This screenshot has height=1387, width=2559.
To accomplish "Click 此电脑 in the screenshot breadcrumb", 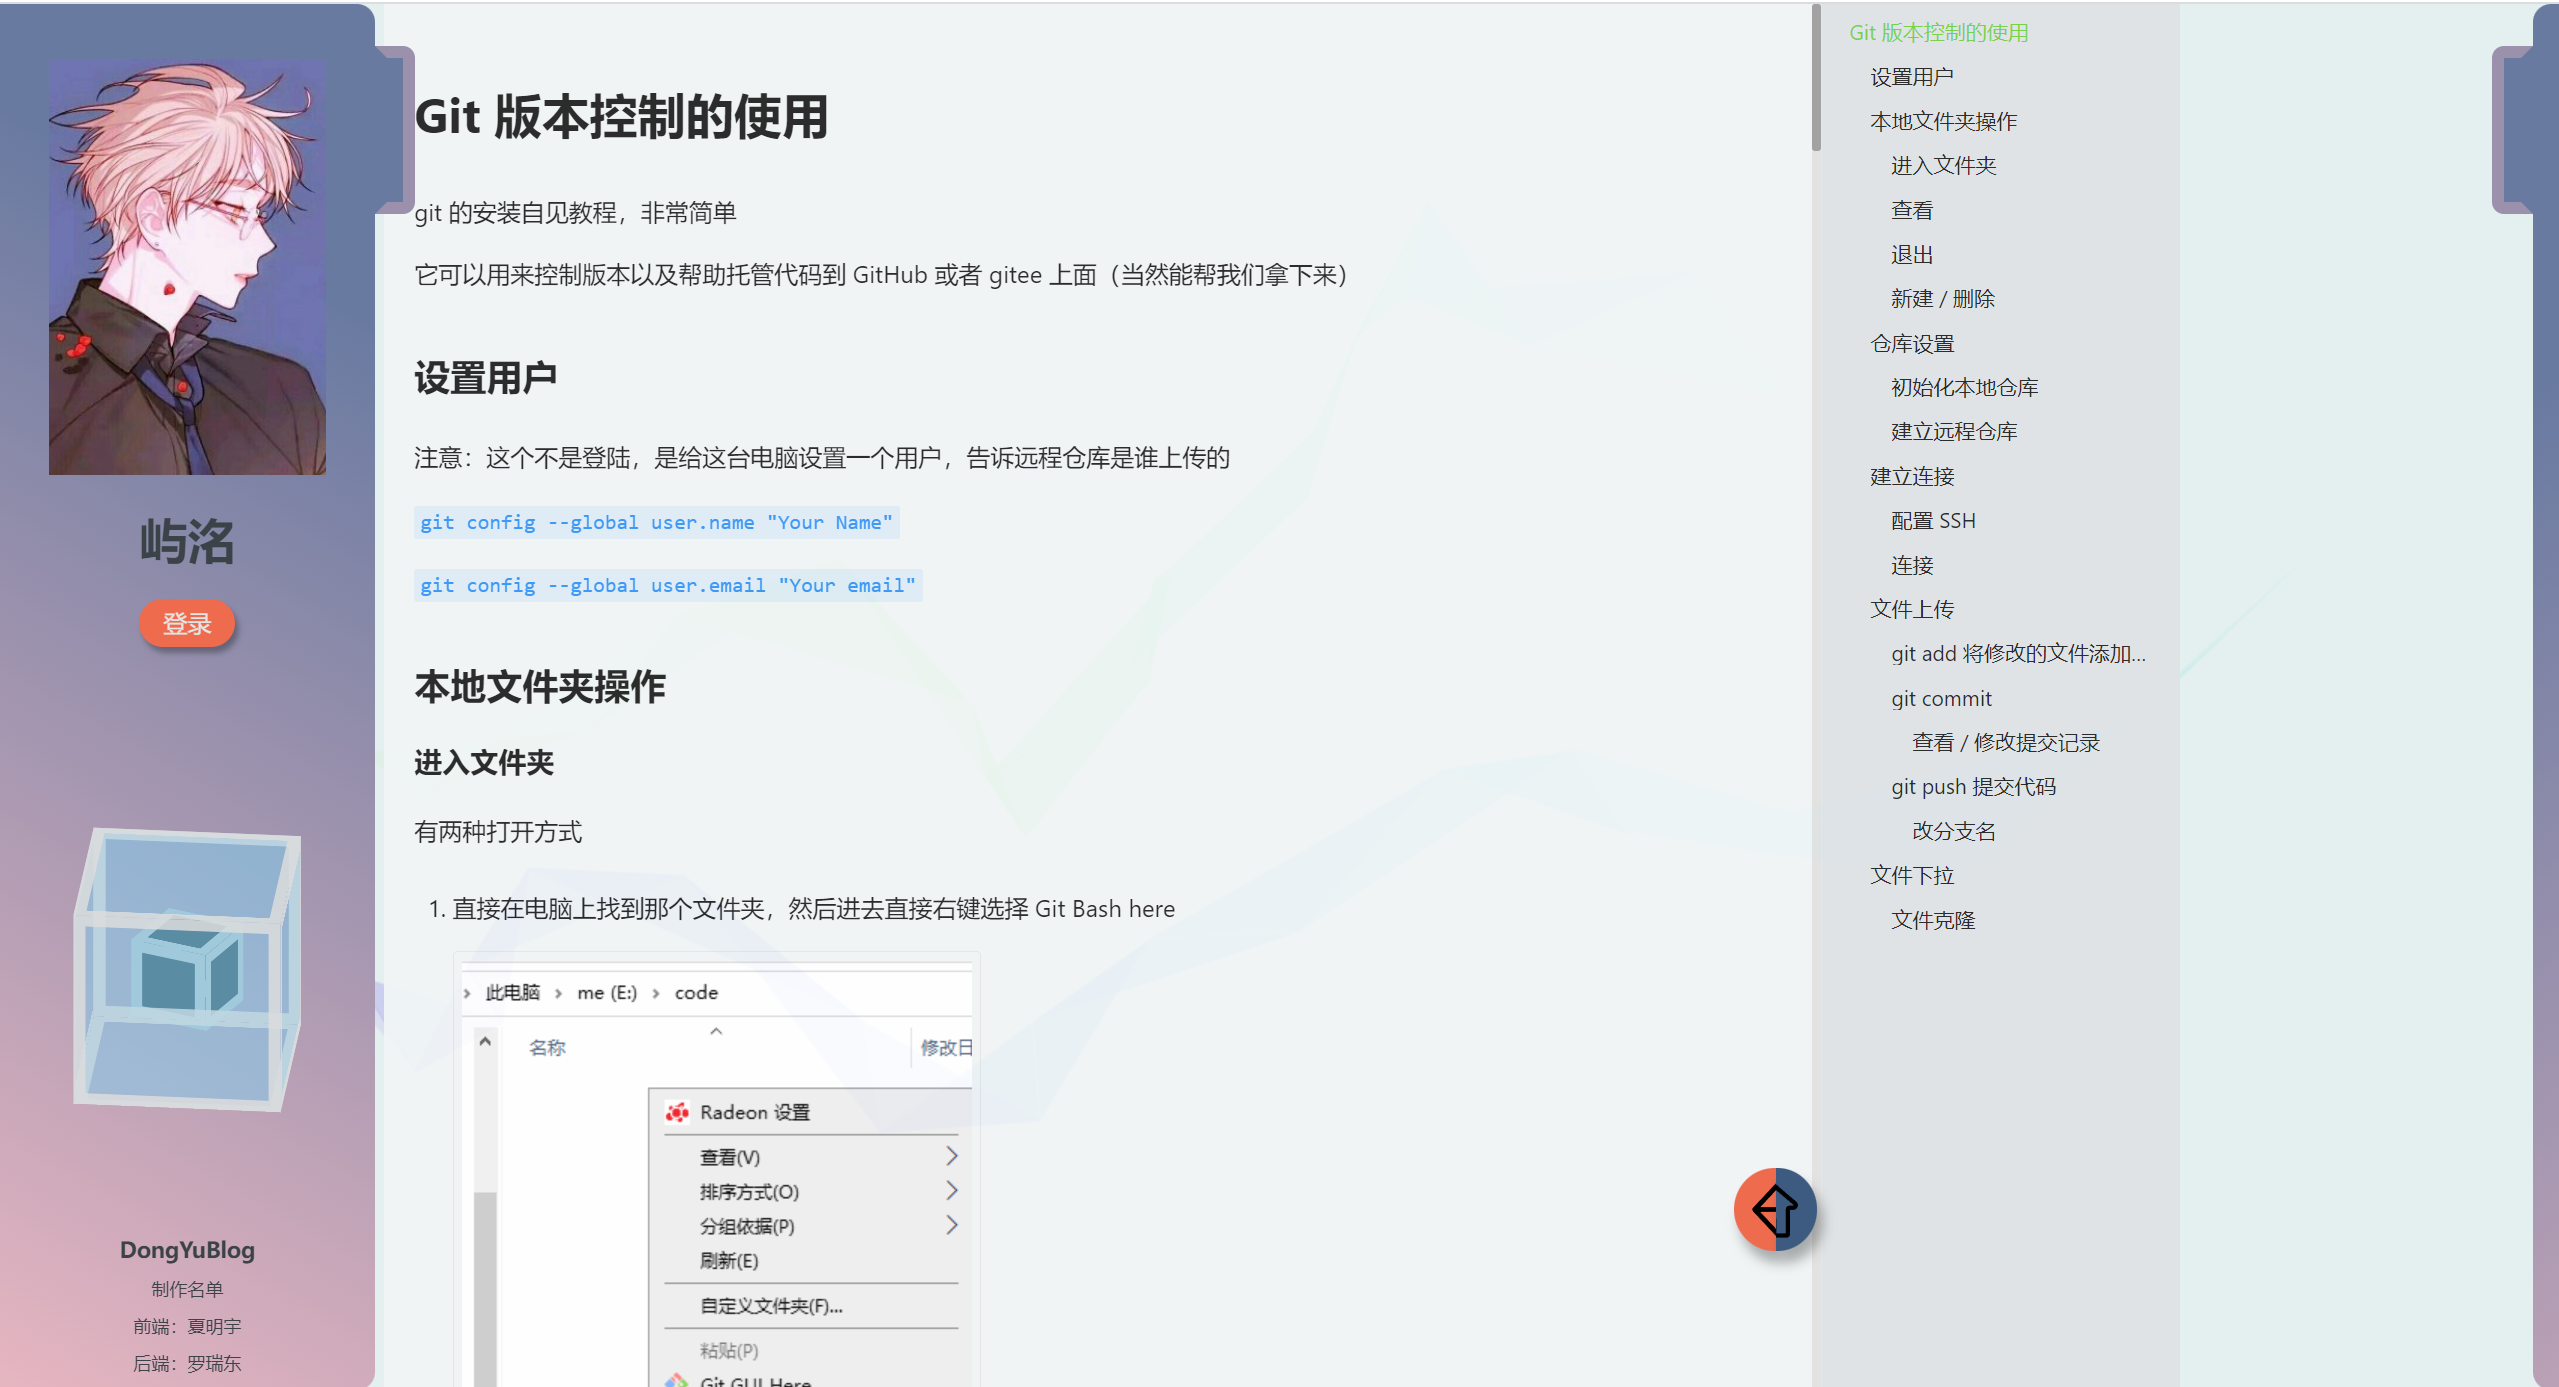I will pyautogui.click(x=513, y=992).
